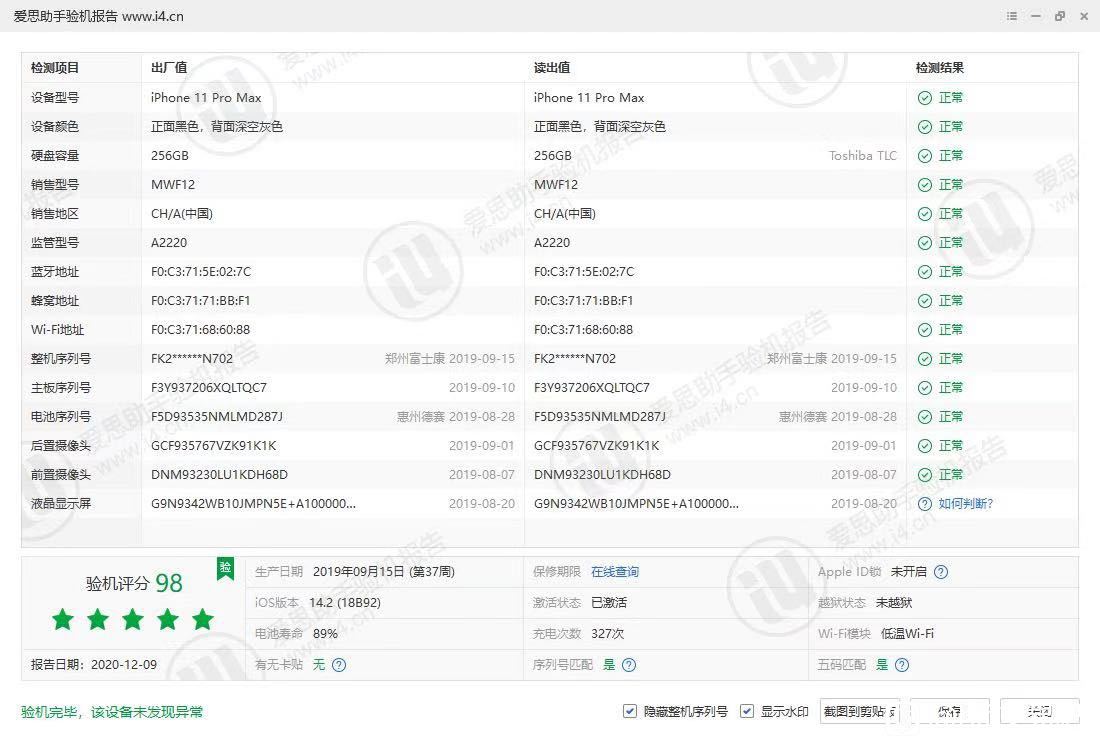Click the green check icon in 蓝牙地址 row
This screenshot has height=749, width=1100.
pos(925,272)
